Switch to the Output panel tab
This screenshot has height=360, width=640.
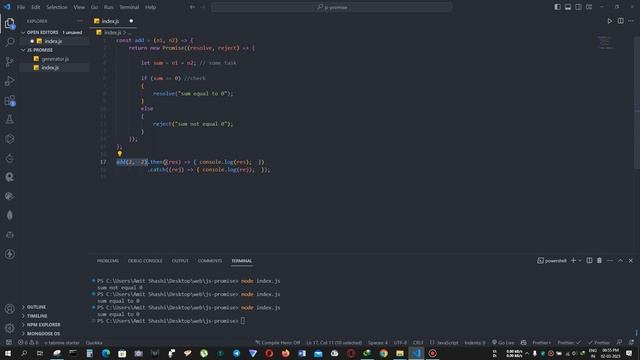tap(180, 261)
